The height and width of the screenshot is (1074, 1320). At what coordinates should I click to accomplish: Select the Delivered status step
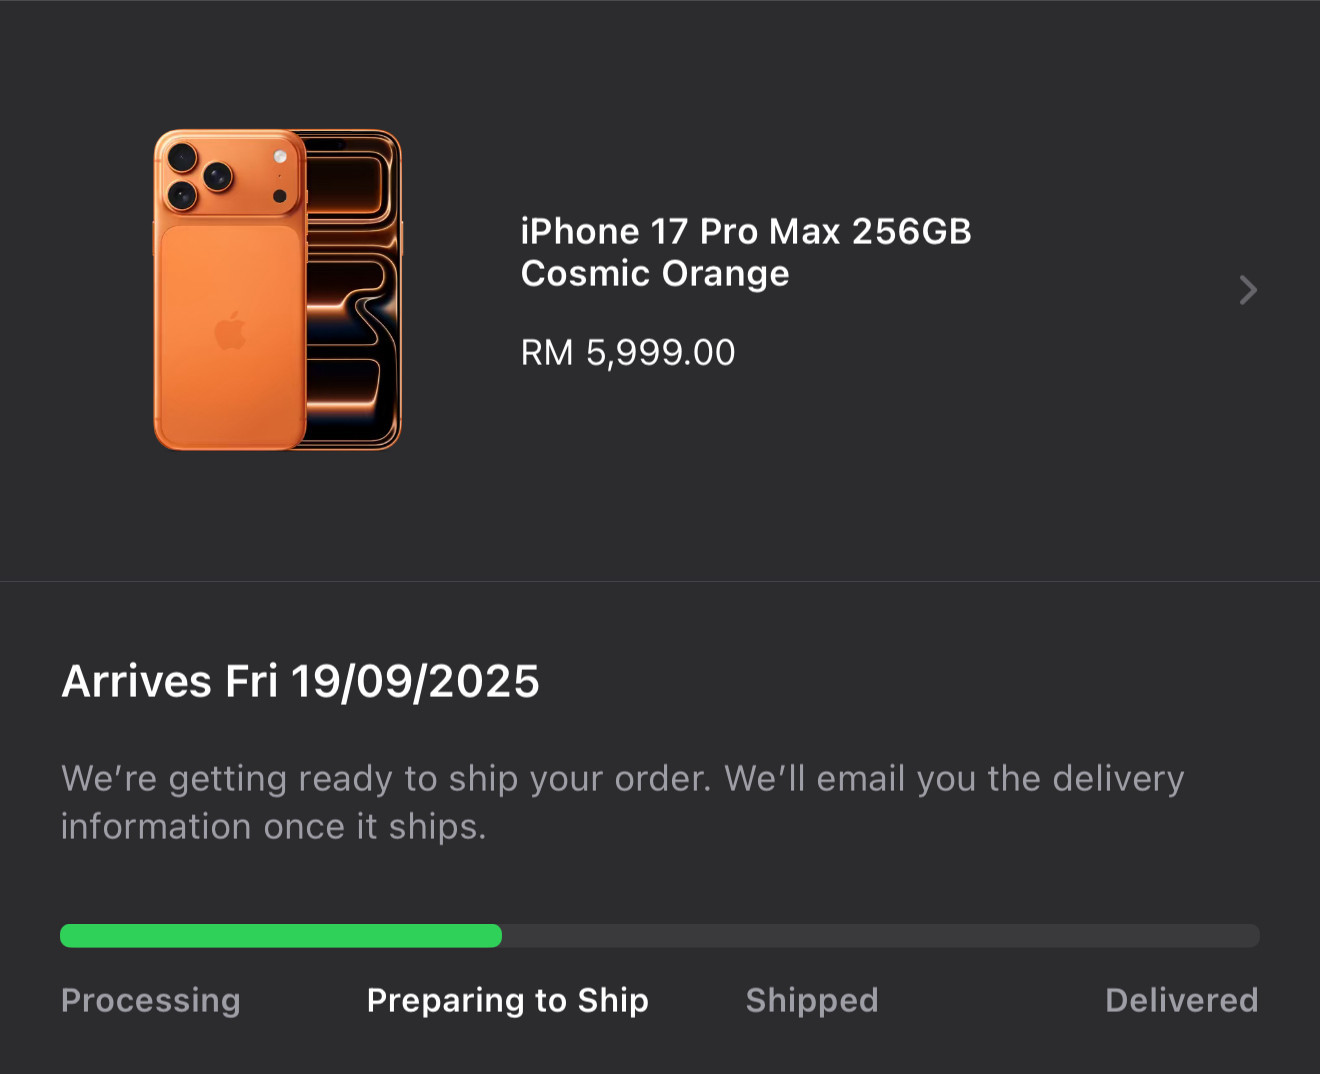coord(1182,1000)
